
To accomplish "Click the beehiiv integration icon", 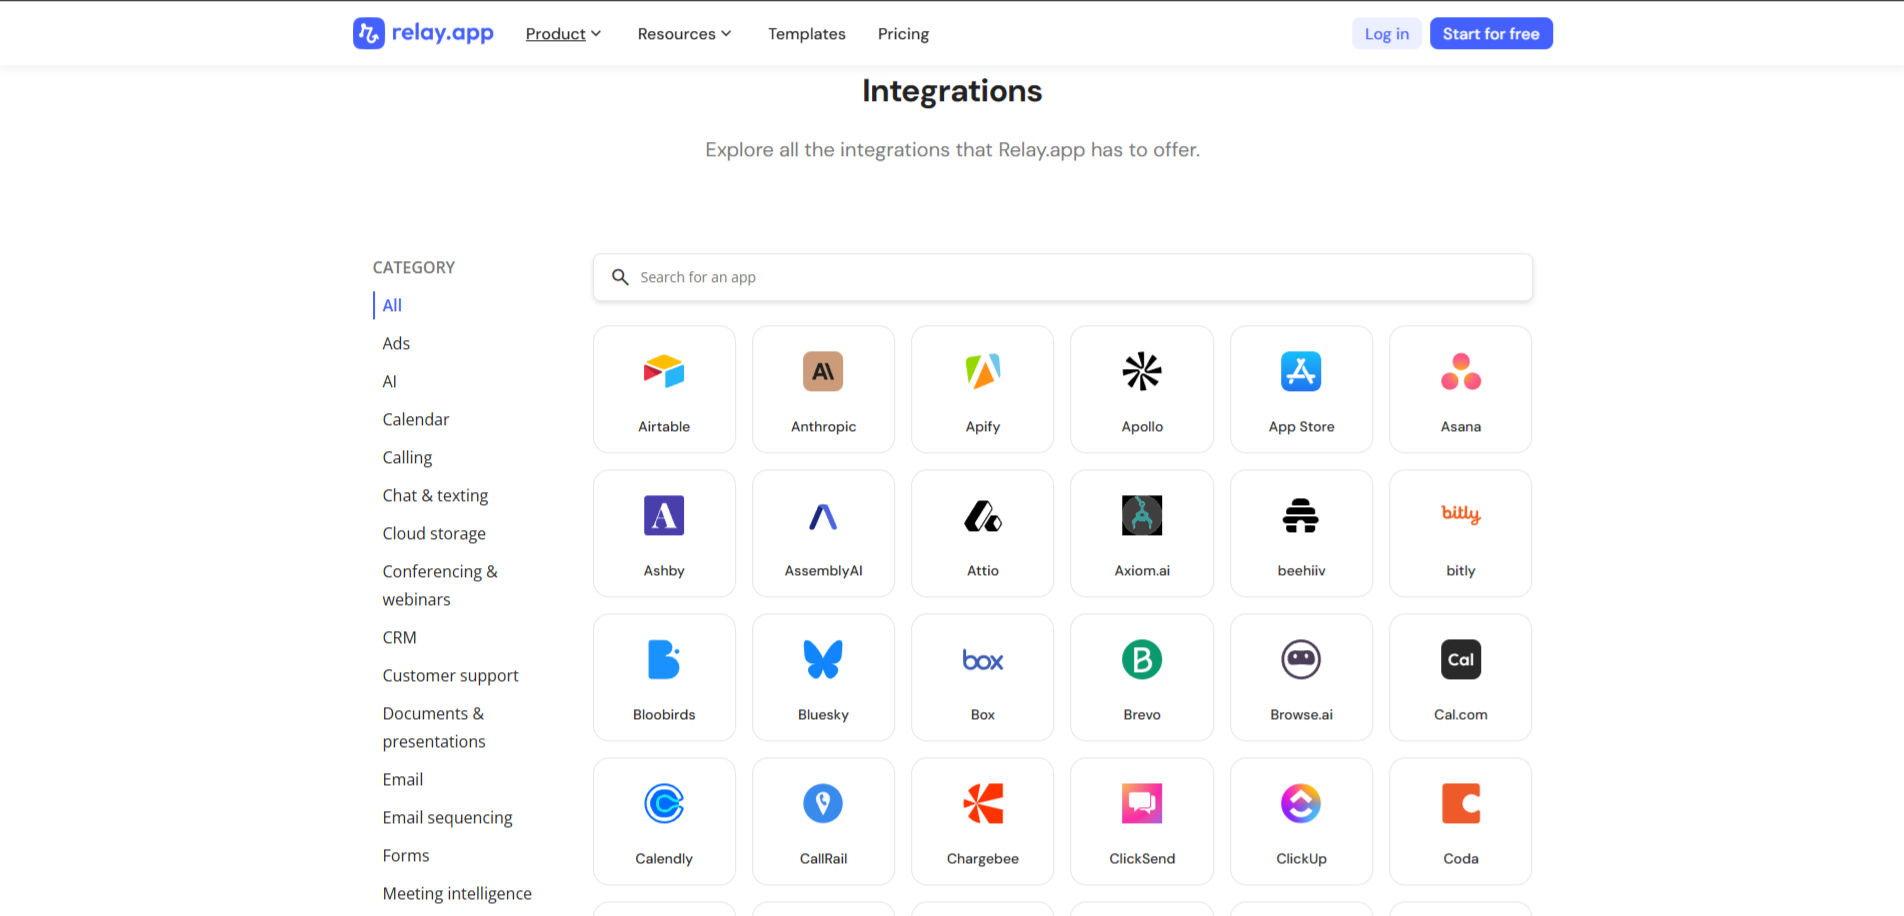I will (x=1301, y=516).
